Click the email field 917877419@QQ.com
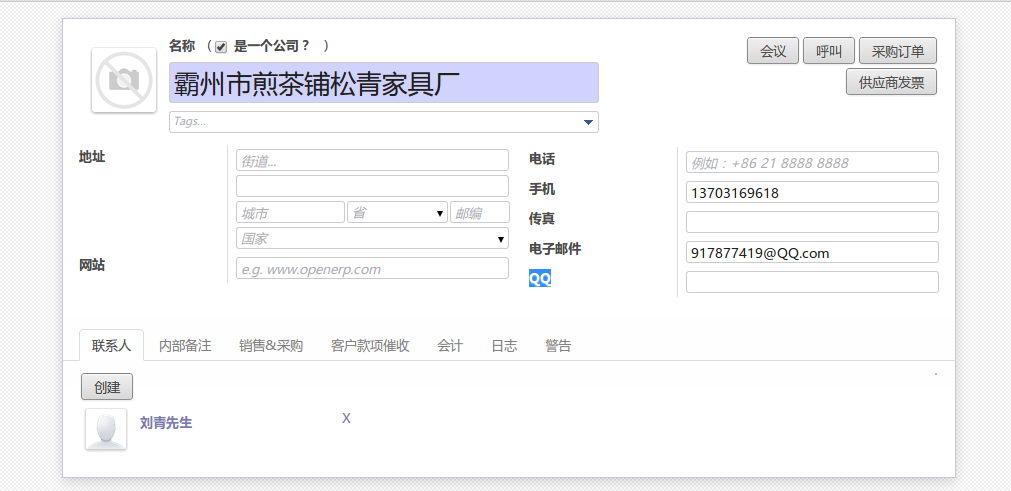 812,253
